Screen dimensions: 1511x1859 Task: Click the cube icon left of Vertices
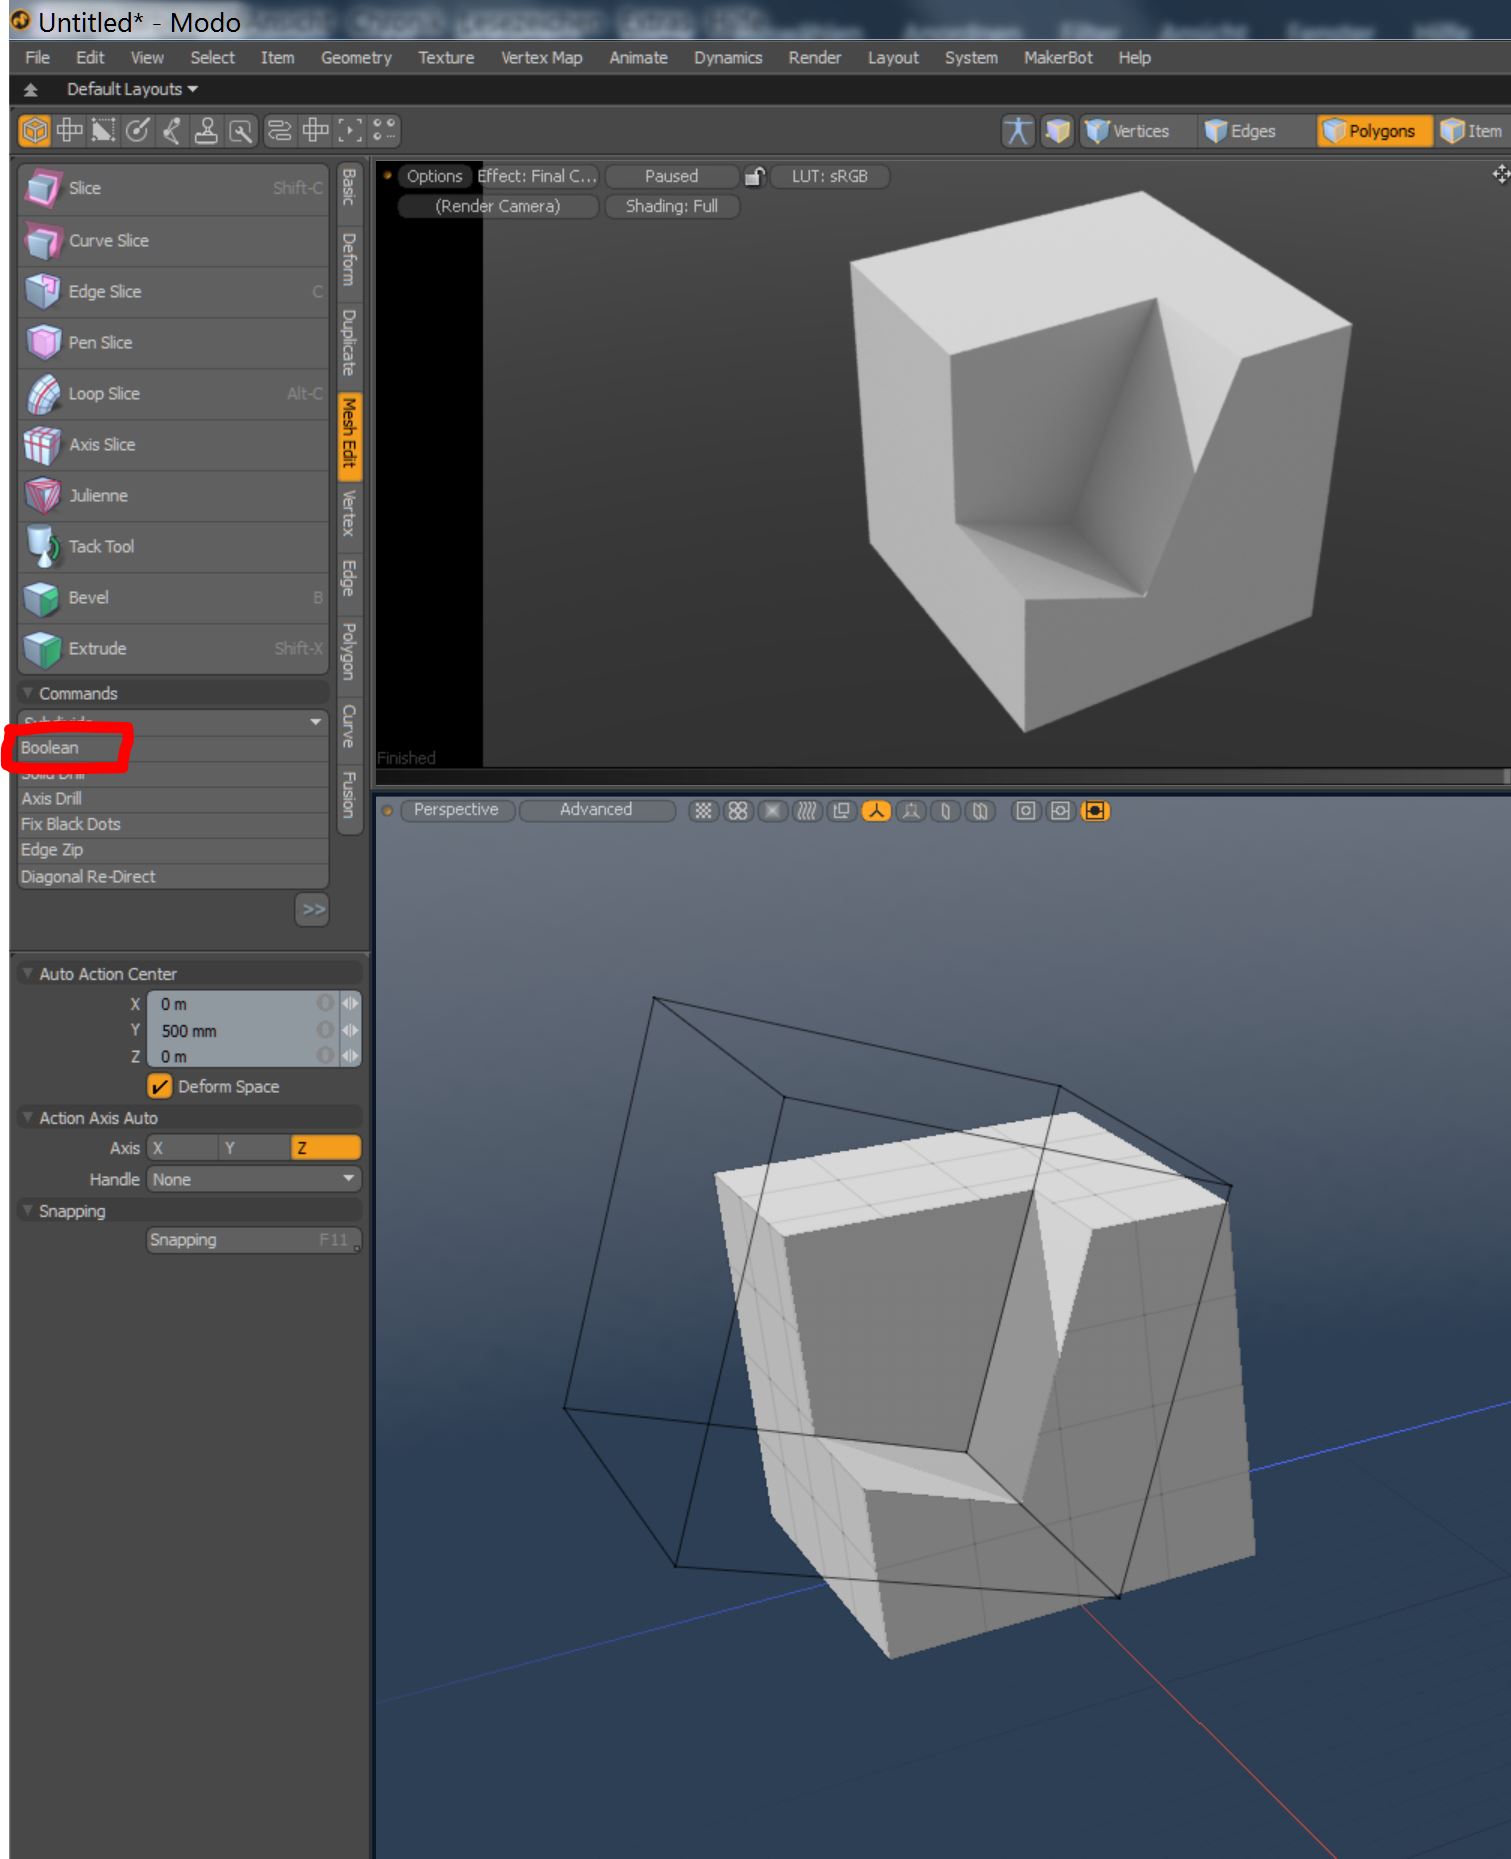1057,131
